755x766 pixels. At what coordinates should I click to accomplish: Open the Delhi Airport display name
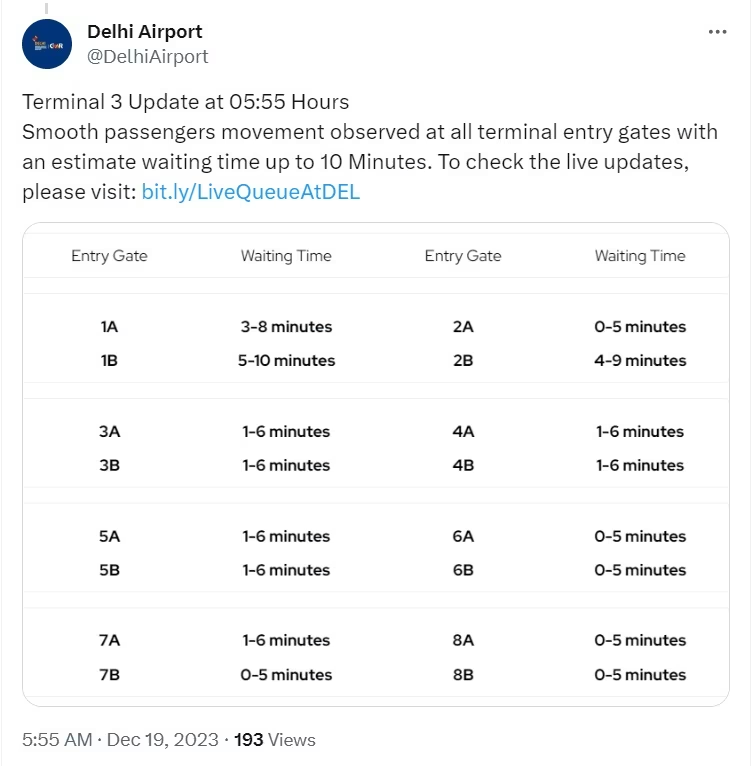point(145,32)
